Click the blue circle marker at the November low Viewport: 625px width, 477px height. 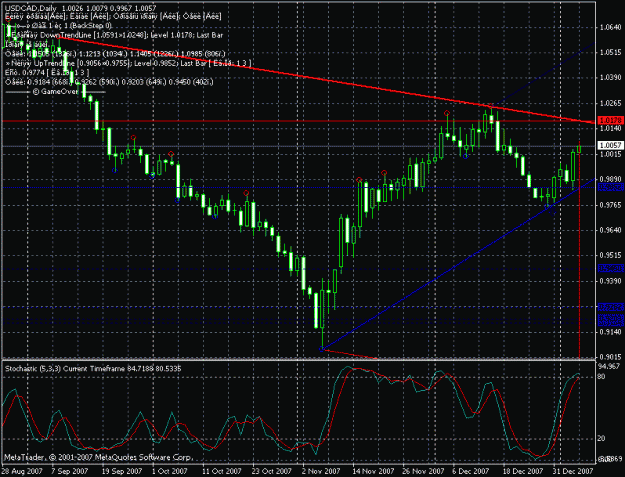pyautogui.click(x=322, y=349)
